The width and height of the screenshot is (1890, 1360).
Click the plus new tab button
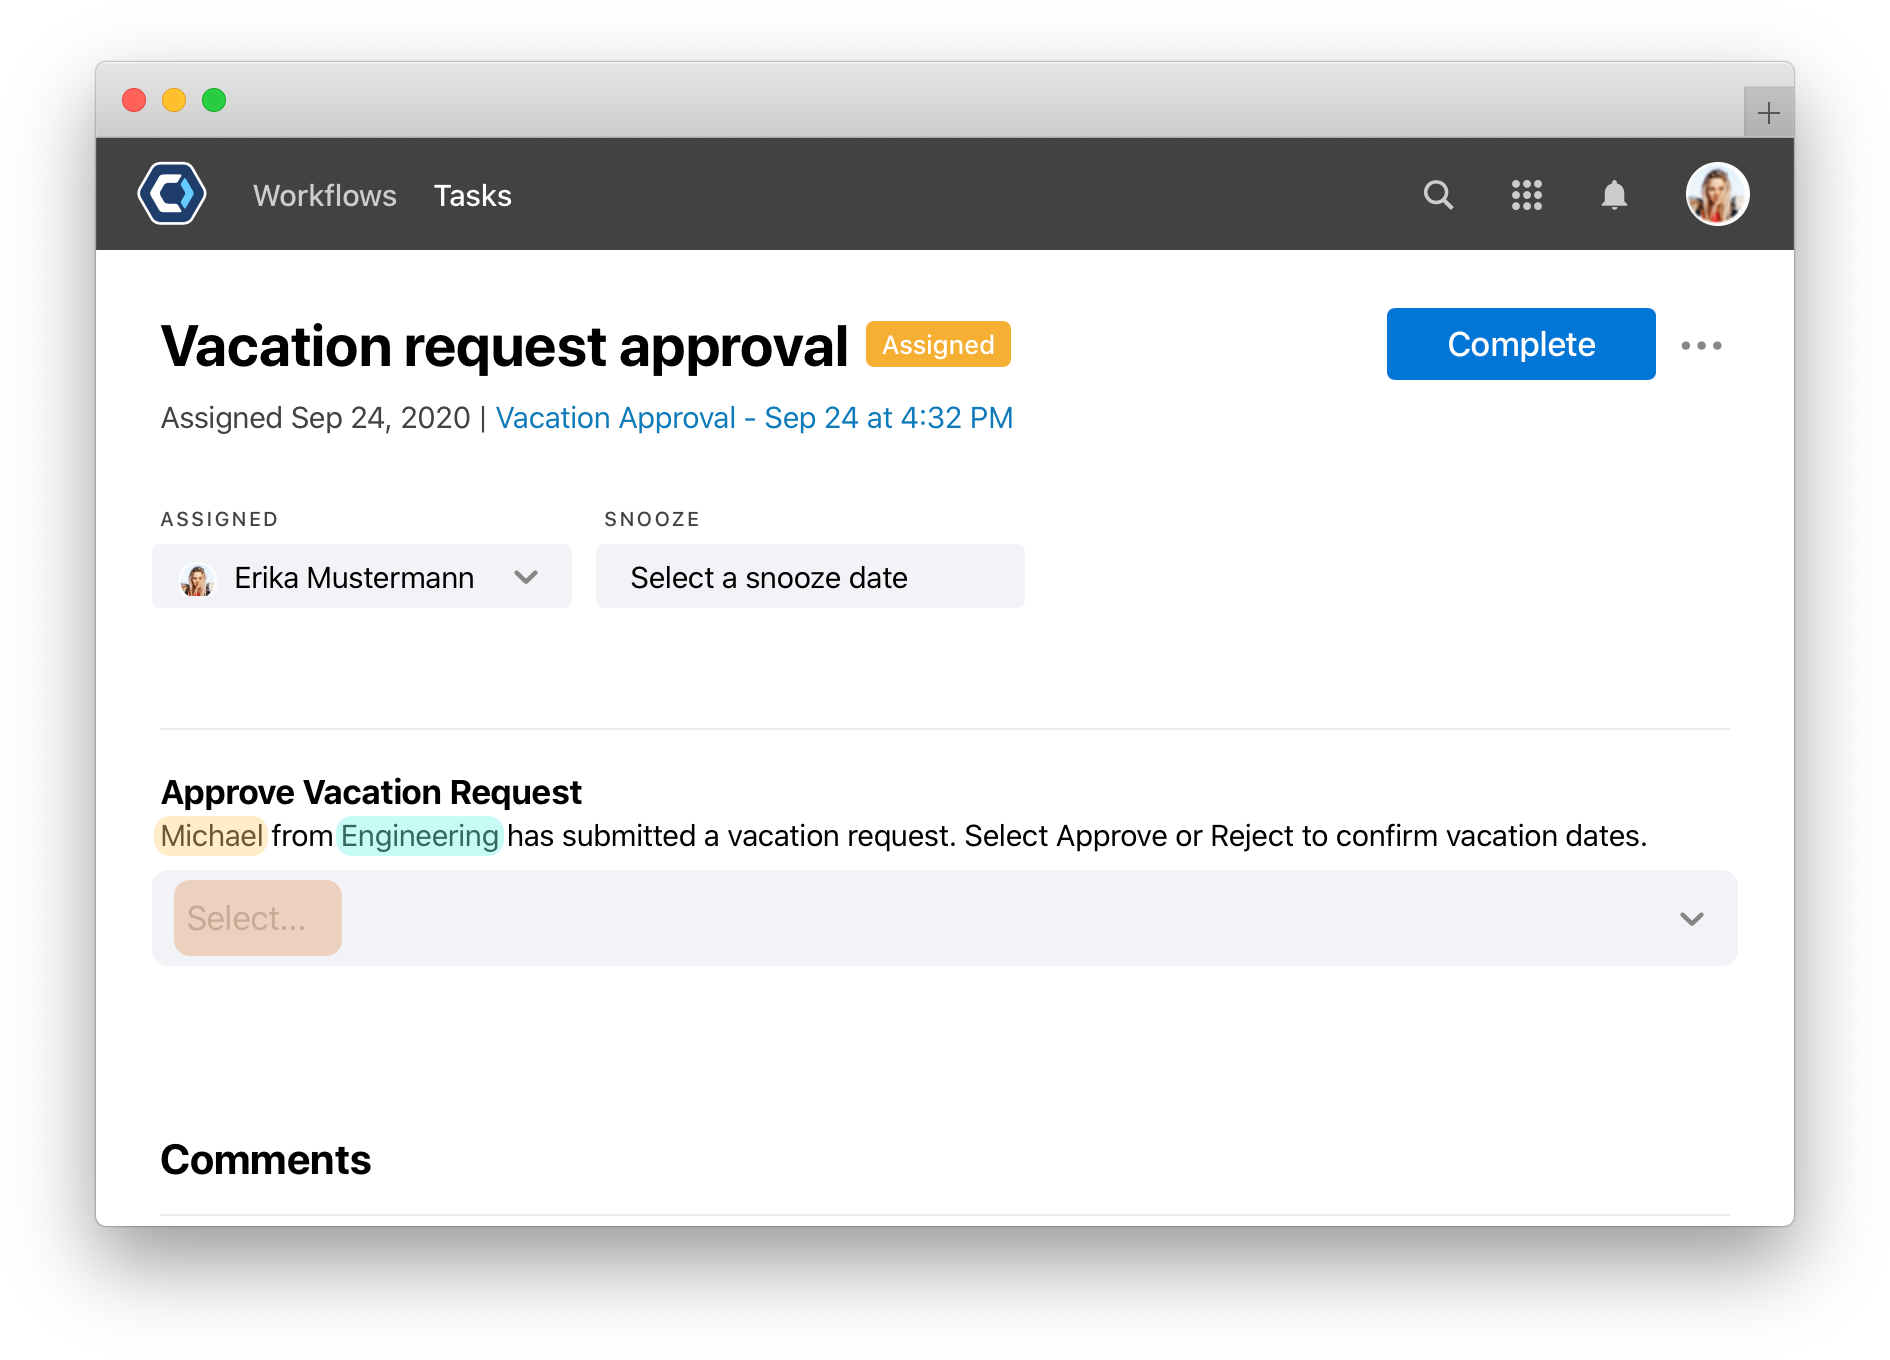(x=1768, y=112)
